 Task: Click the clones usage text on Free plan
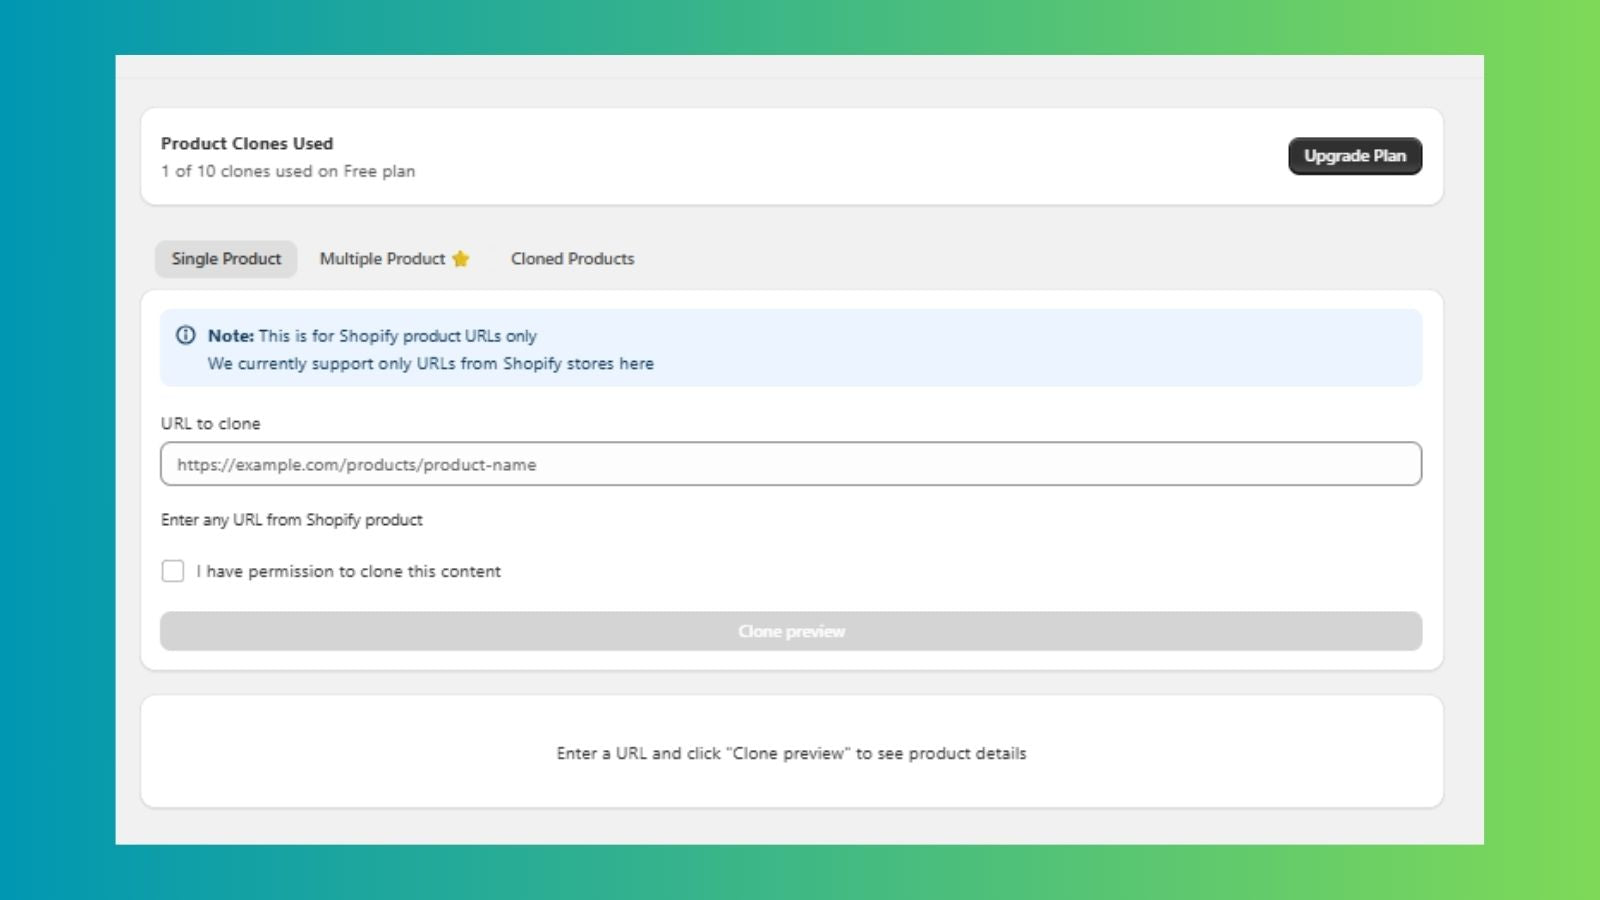click(x=288, y=171)
